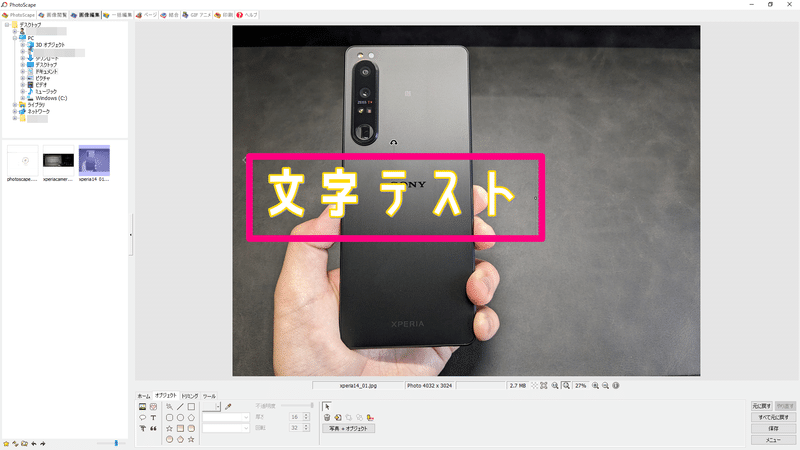Click the load objects icon beside trash

point(338,417)
